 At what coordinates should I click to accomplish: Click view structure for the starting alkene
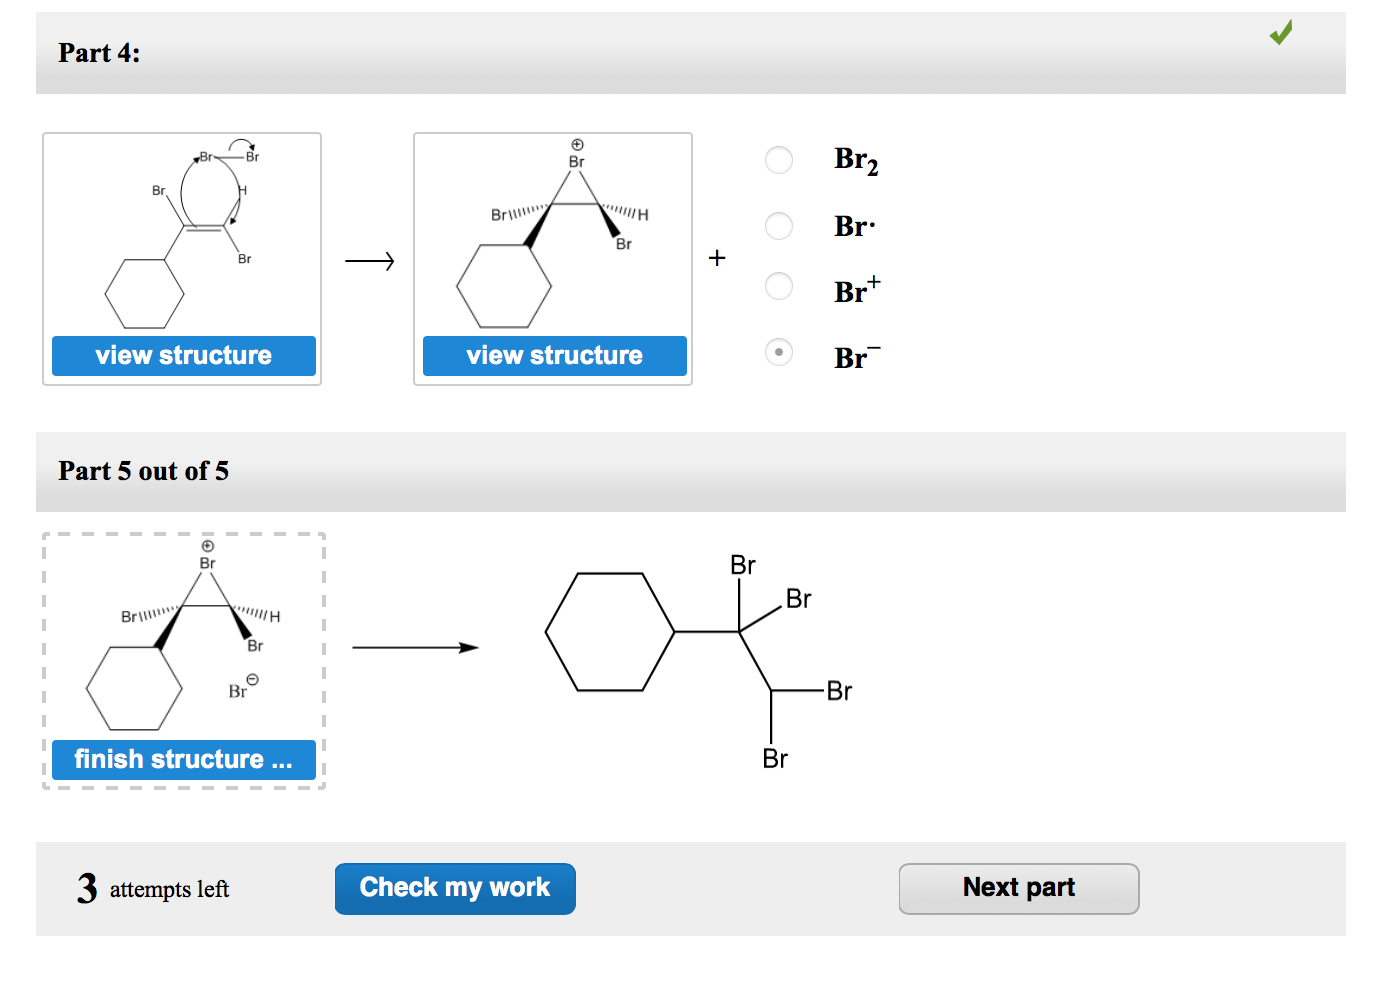(x=183, y=355)
